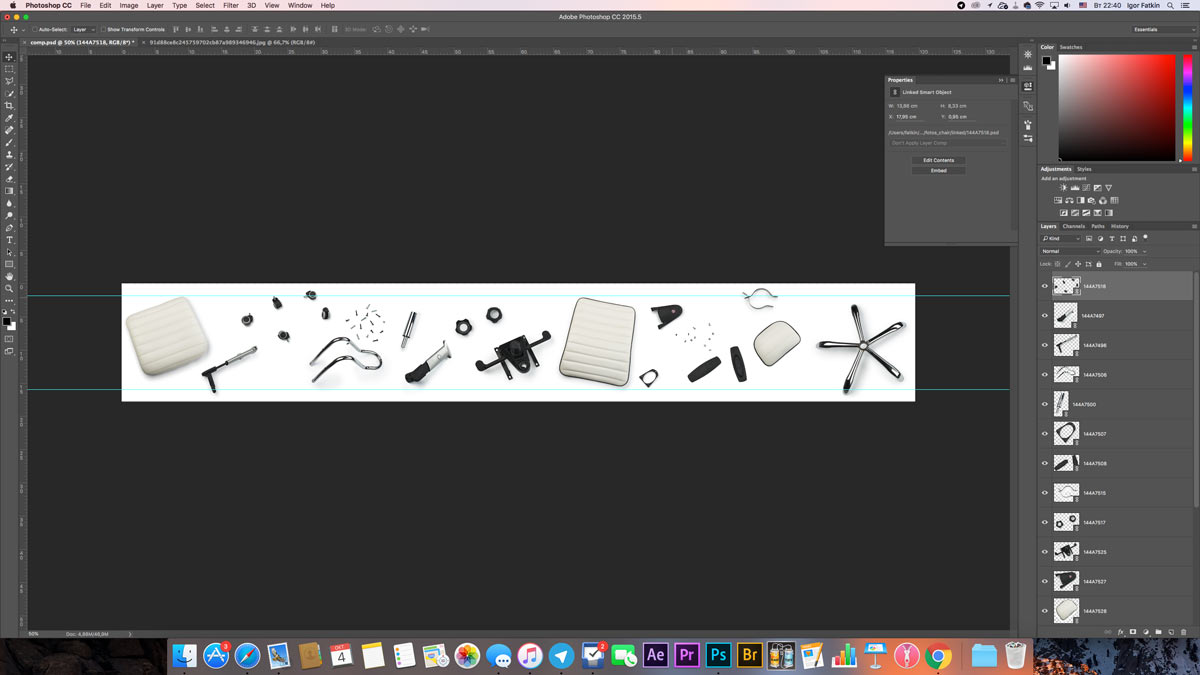Click the delete layer trash icon
The width and height of the screenshot is (1200, 675).
tap(1183, 632)
